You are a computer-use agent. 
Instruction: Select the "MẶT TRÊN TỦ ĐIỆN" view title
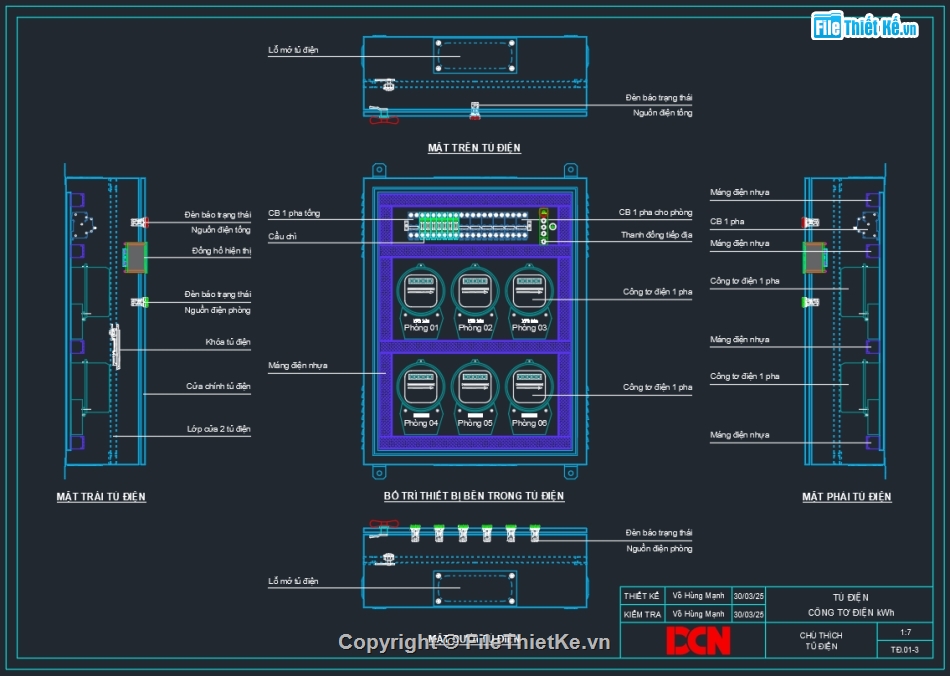[x=474, y=148]
